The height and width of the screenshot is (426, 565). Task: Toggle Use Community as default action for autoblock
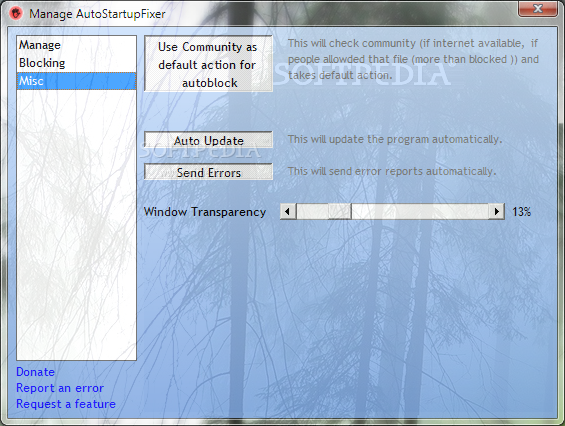208,64
